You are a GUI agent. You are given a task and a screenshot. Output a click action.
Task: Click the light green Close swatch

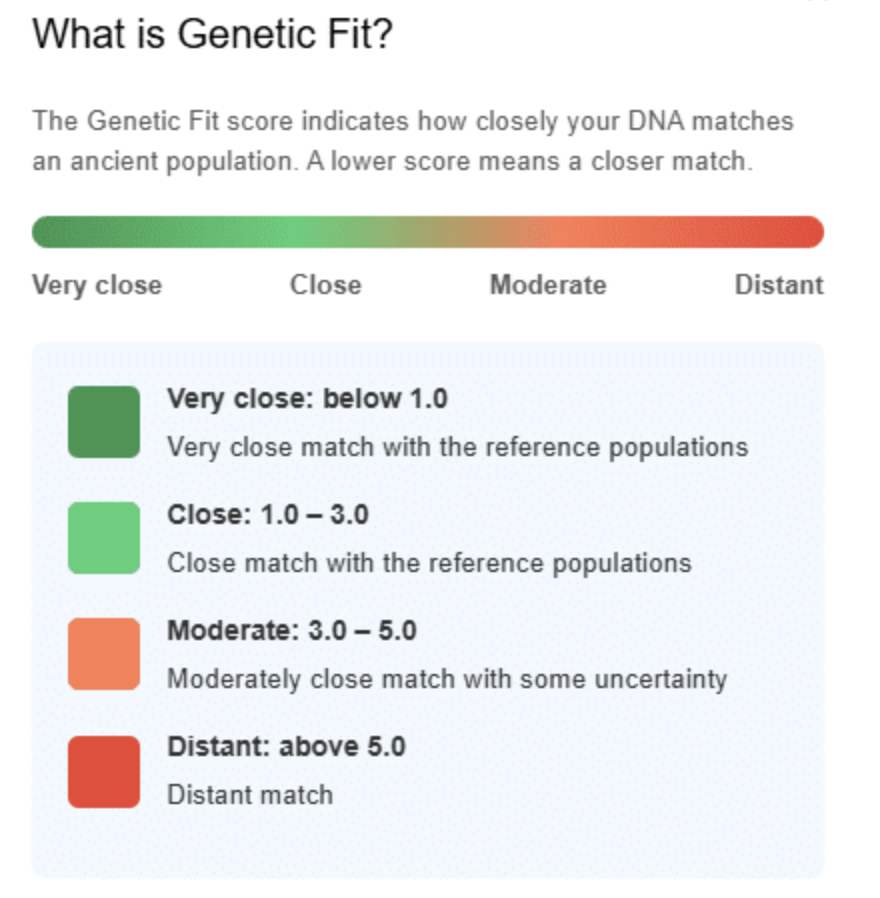[104, 538]
